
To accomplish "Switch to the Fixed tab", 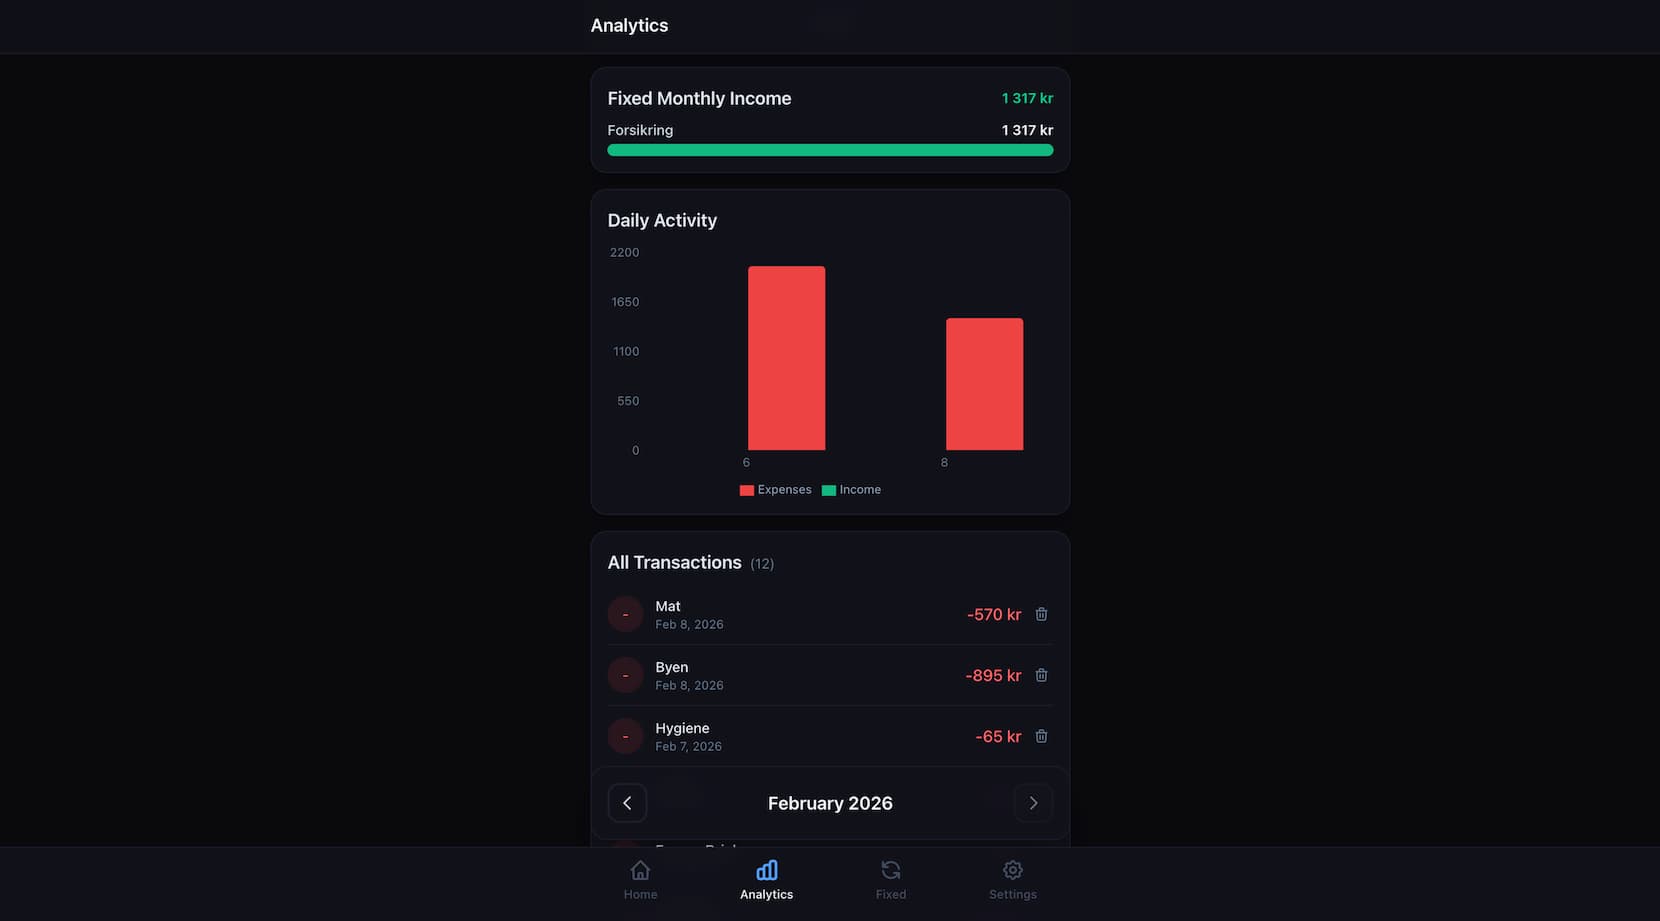I will click(890, 880).
